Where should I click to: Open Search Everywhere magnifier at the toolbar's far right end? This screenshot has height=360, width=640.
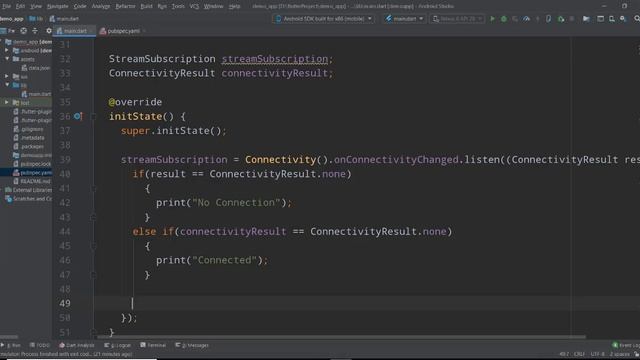click(x=637, y=19)
